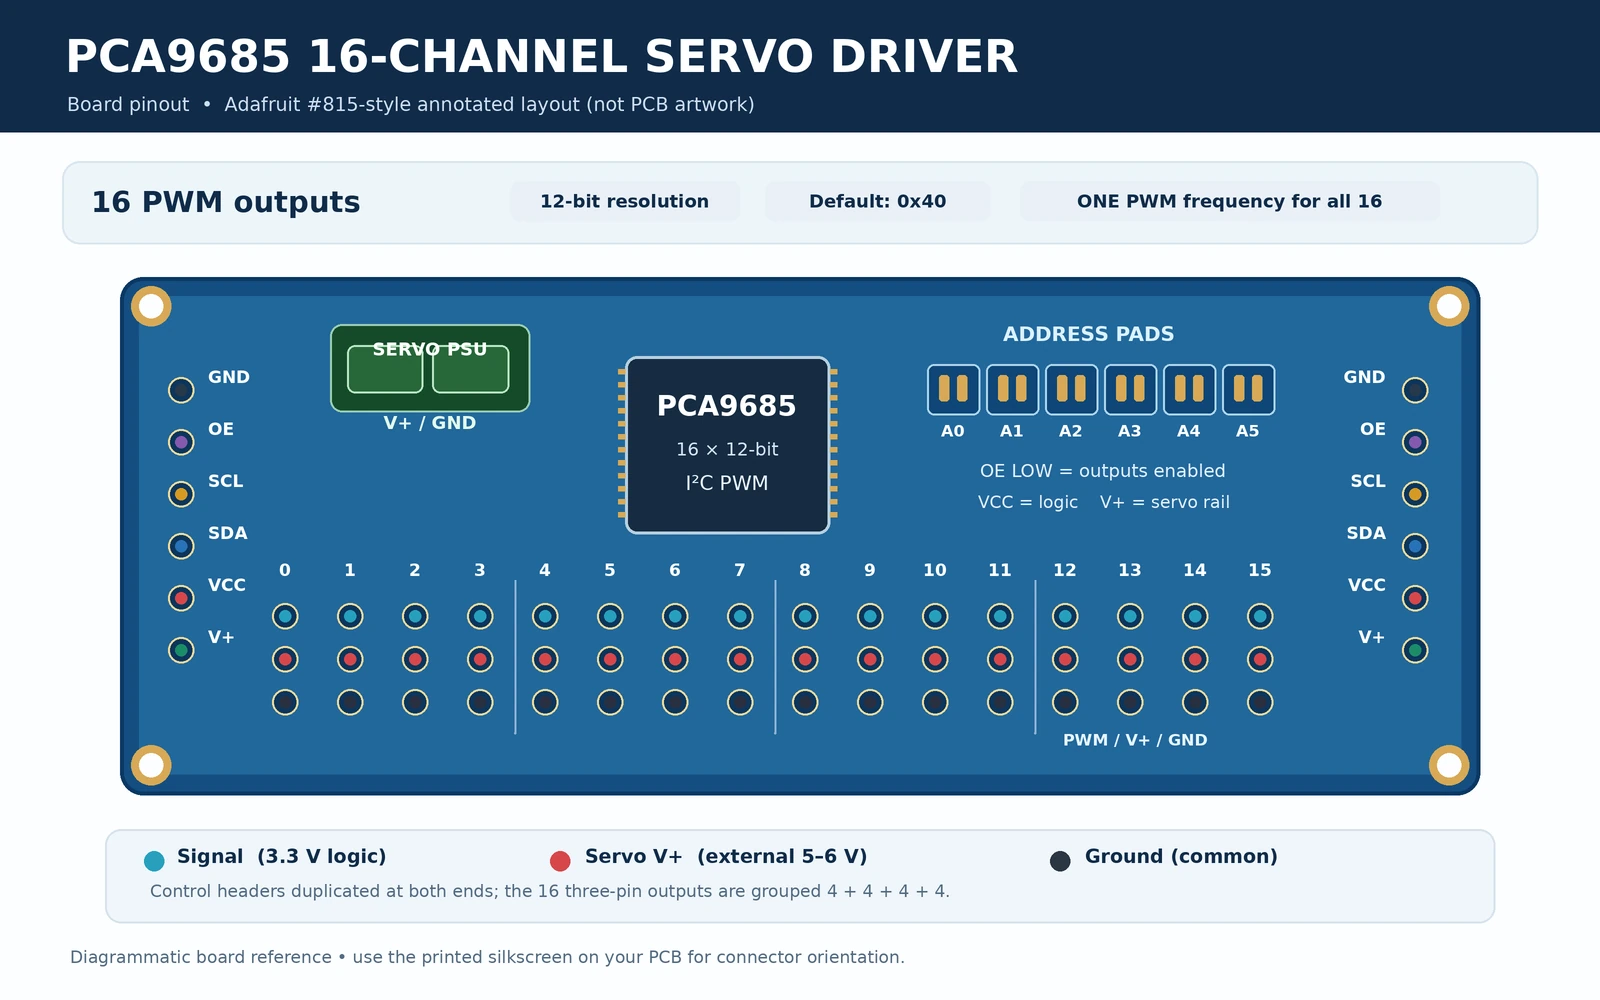
Task: Click the right-side VCC header pin
Action: pyautogui.click(x=1415, y=598)
